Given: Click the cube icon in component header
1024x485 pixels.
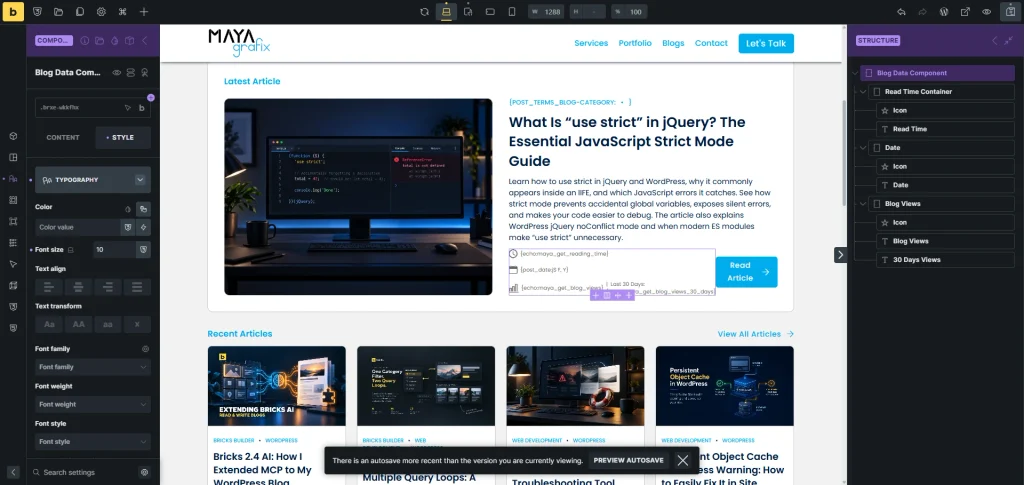Looking at the screenshot, I should (130, 40).
